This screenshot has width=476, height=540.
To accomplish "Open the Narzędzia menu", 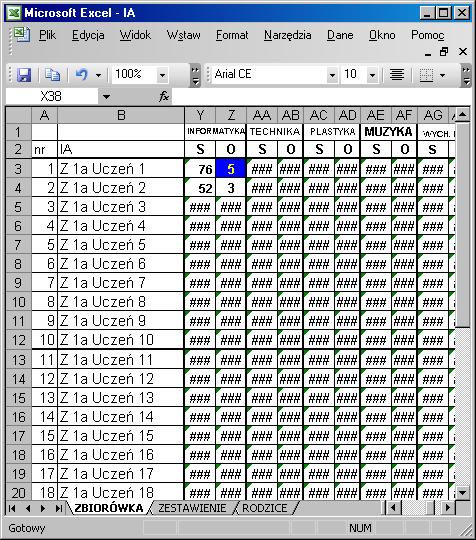I will coord(288,35).
